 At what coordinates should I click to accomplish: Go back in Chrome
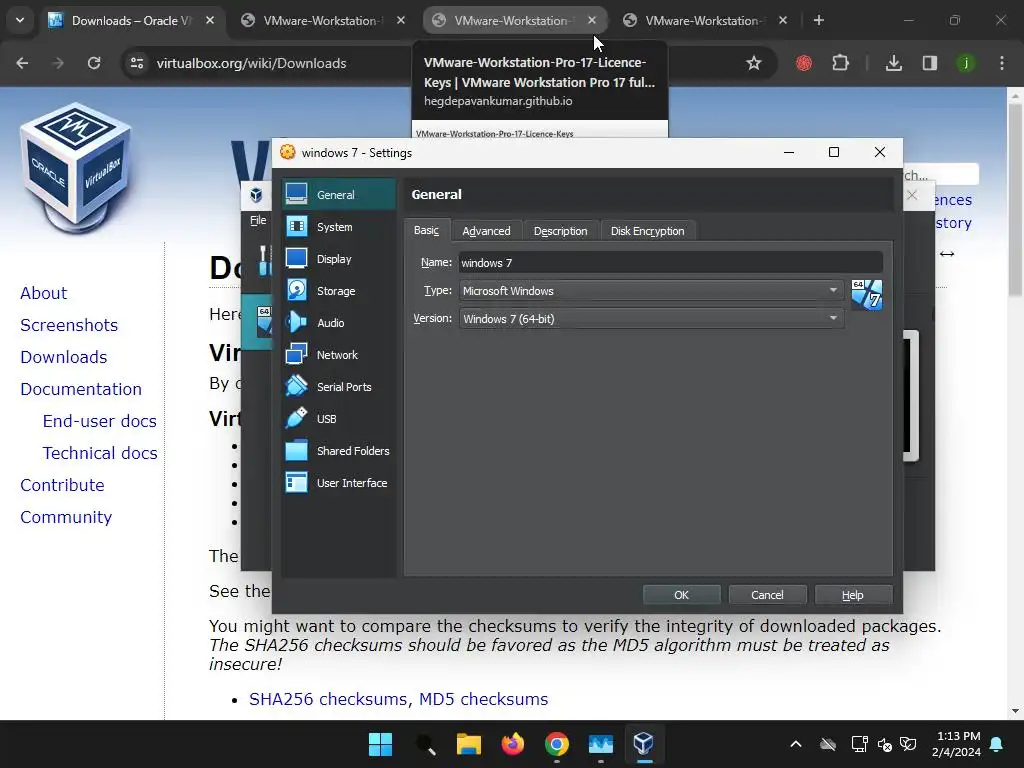[22, 63]
